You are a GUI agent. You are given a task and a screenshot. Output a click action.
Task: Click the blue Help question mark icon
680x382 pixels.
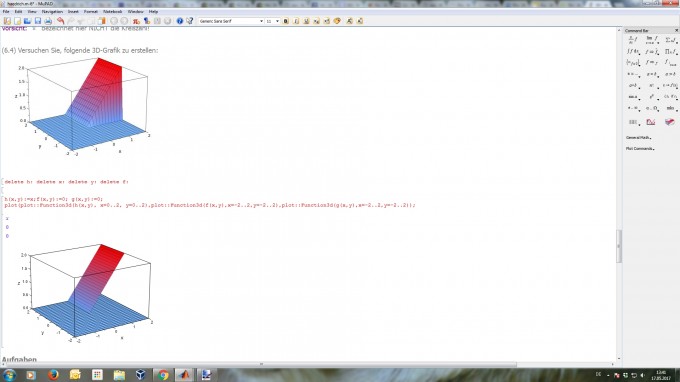pos(180,21)
